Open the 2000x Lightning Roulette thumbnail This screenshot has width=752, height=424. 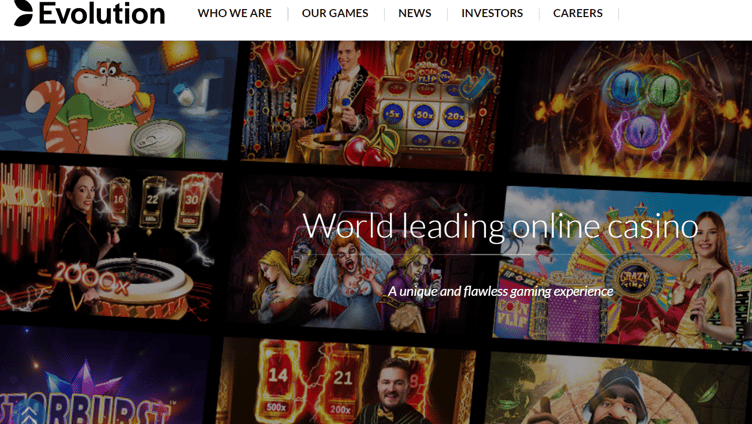coord(110,242)
